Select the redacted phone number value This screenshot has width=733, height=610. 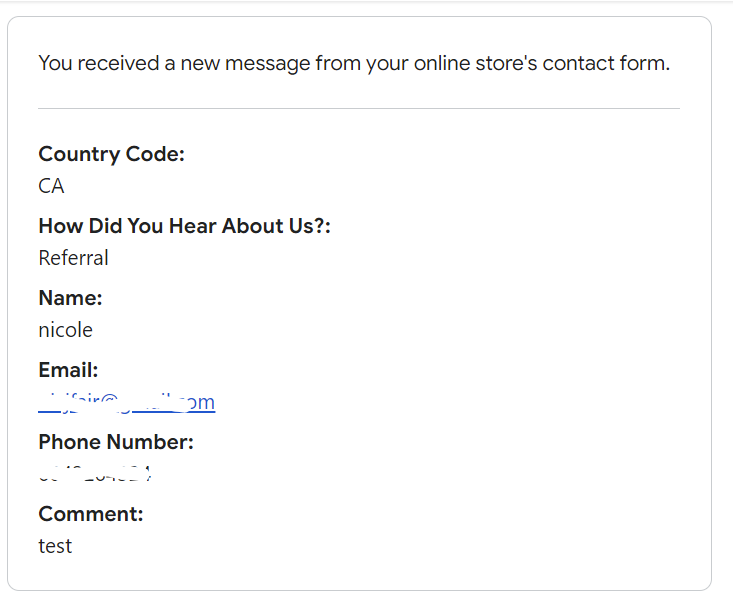[95, 474]
